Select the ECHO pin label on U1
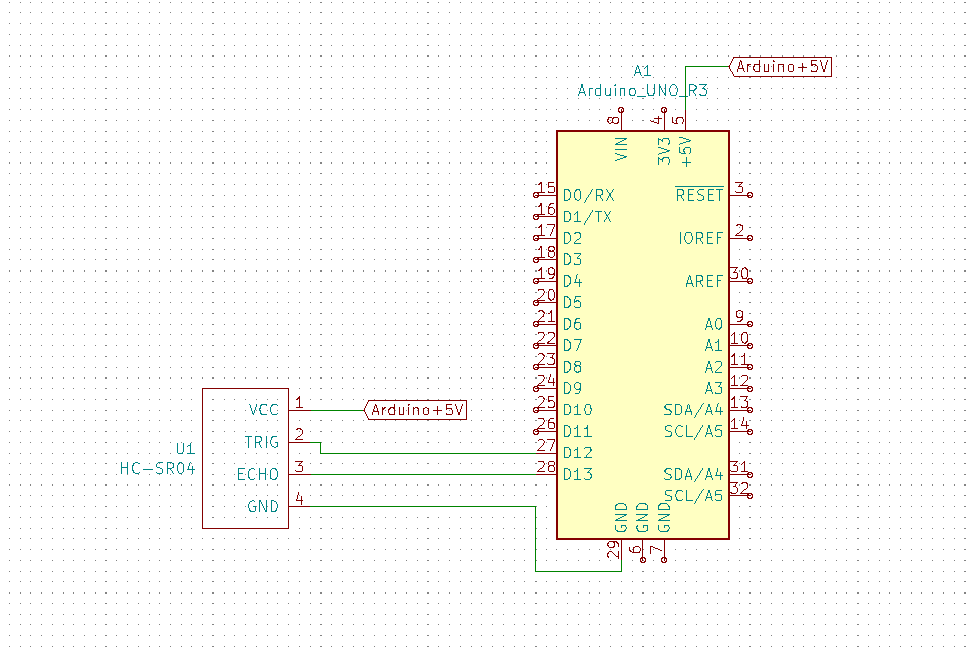 coord(260,474)
